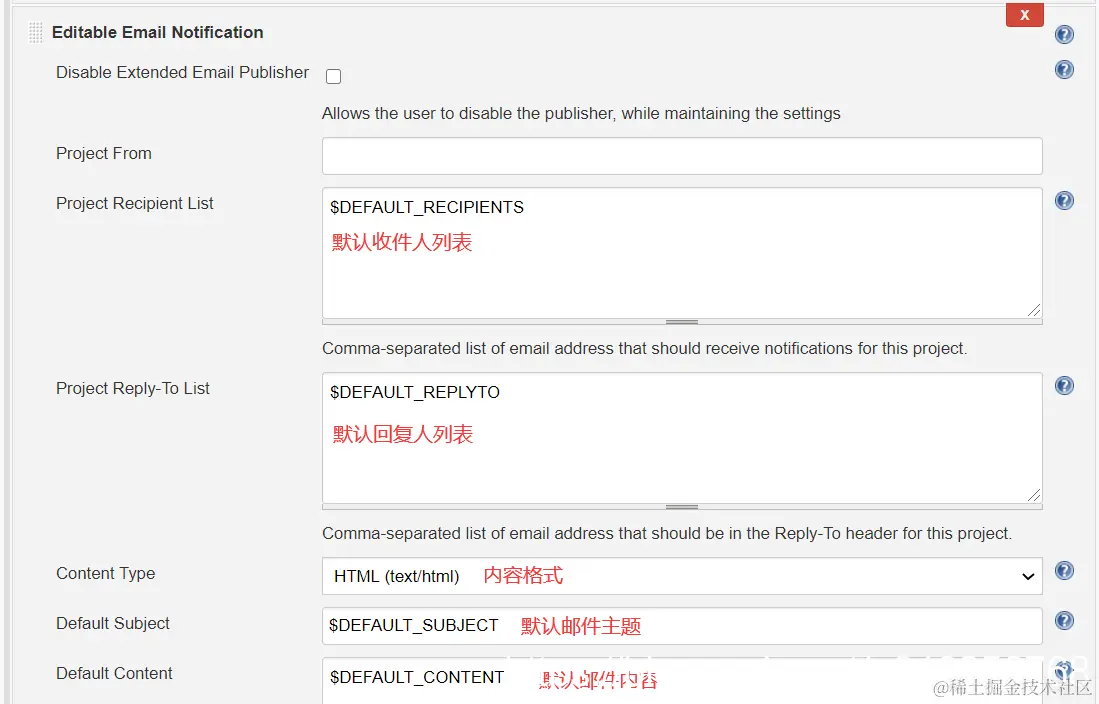1099x704 pixels.
Task: Click the Disable Extended Email Publisher label
Action: (x=182, y=72)
